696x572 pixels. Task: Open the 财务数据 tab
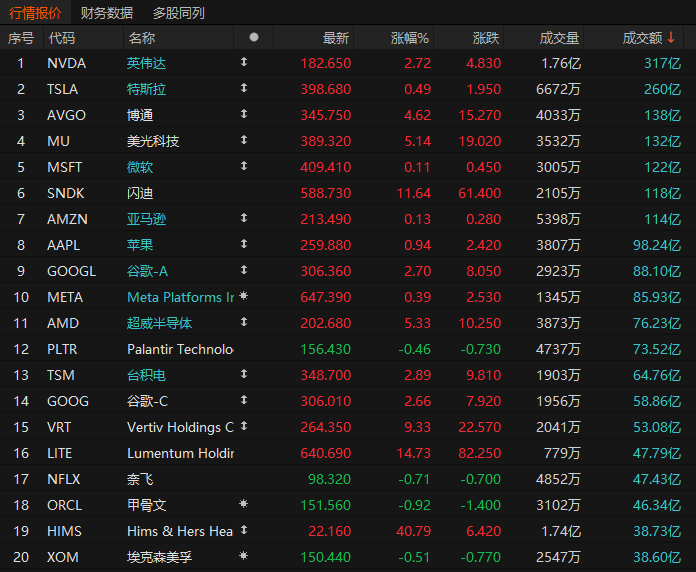[107, 13]
